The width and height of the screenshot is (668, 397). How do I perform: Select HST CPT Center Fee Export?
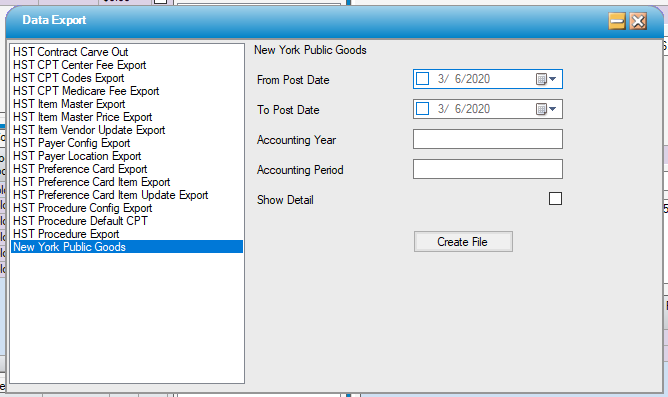[127, 65]
